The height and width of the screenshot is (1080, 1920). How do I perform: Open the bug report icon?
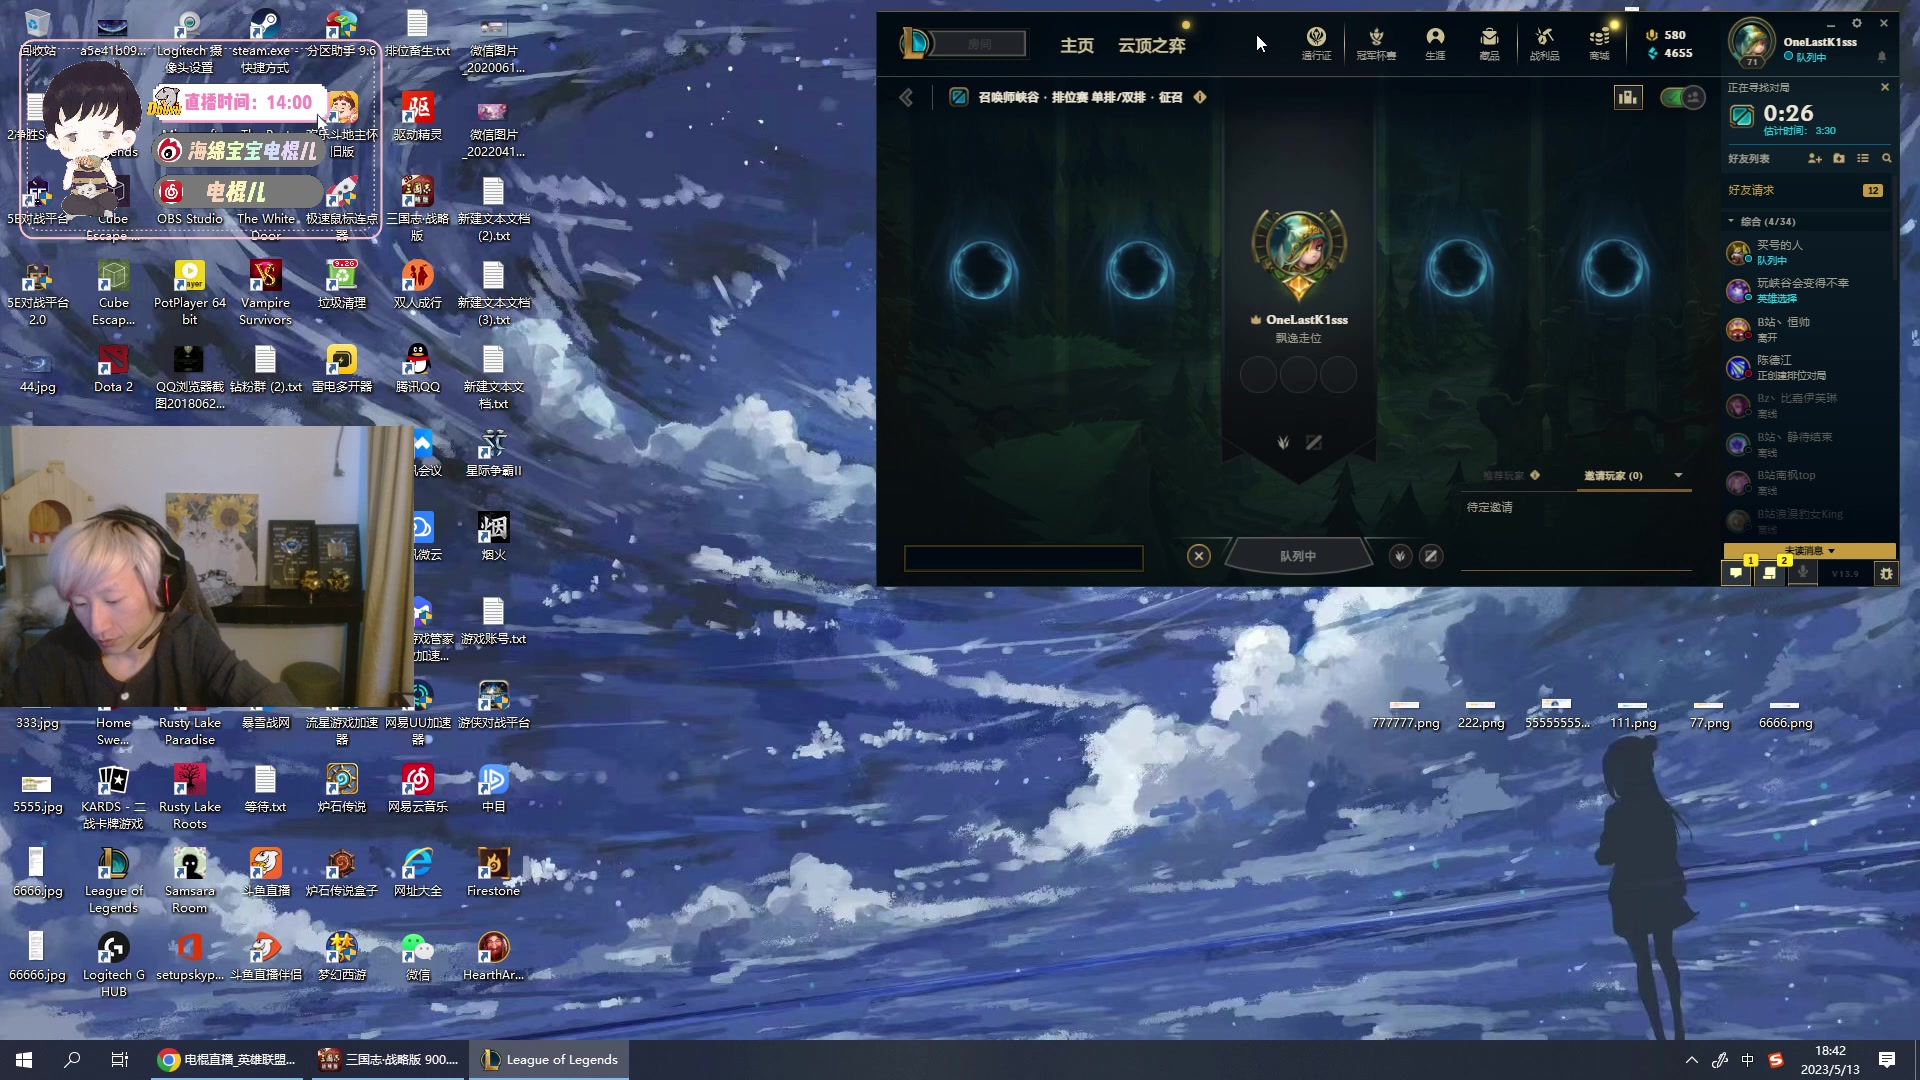click(1886, 573)
